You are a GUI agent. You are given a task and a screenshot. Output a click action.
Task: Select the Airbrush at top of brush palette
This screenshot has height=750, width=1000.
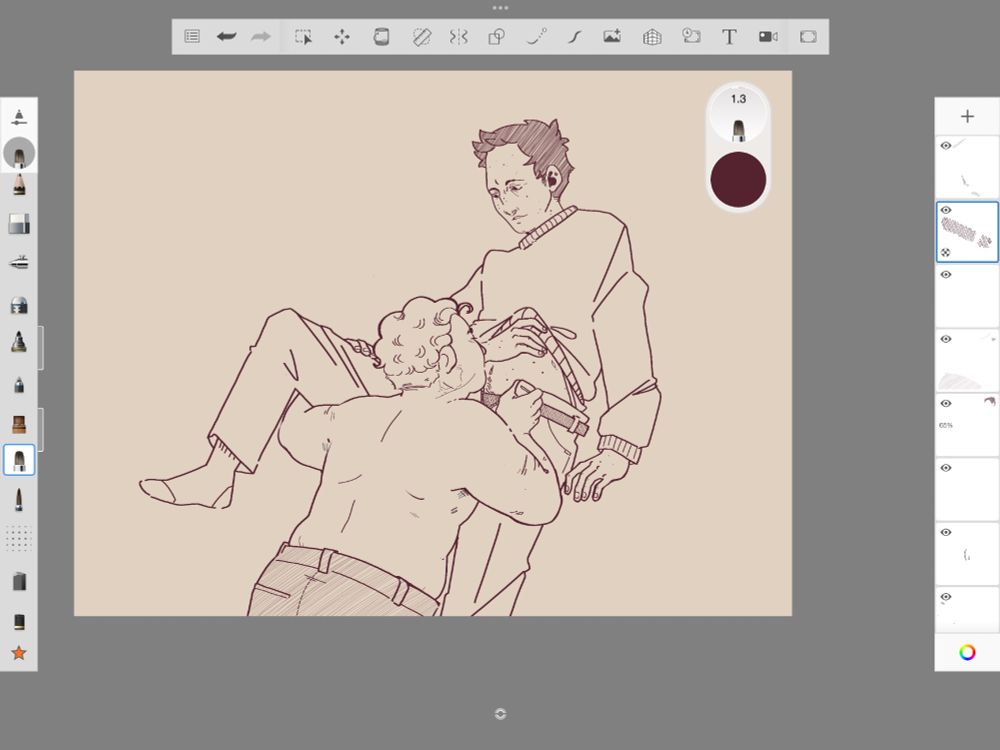pos(17,115)
